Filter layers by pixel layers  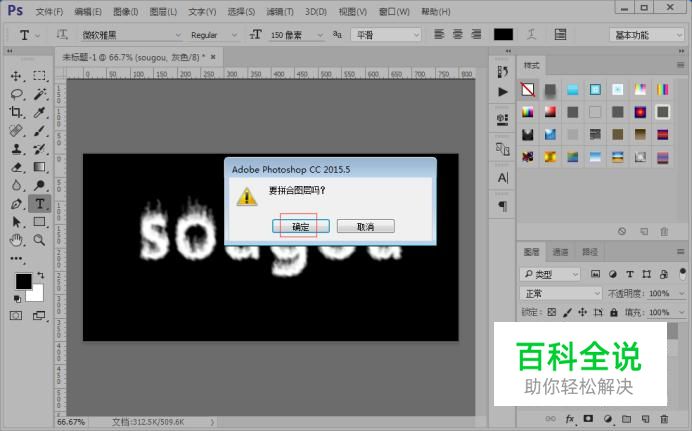(595, 274)
